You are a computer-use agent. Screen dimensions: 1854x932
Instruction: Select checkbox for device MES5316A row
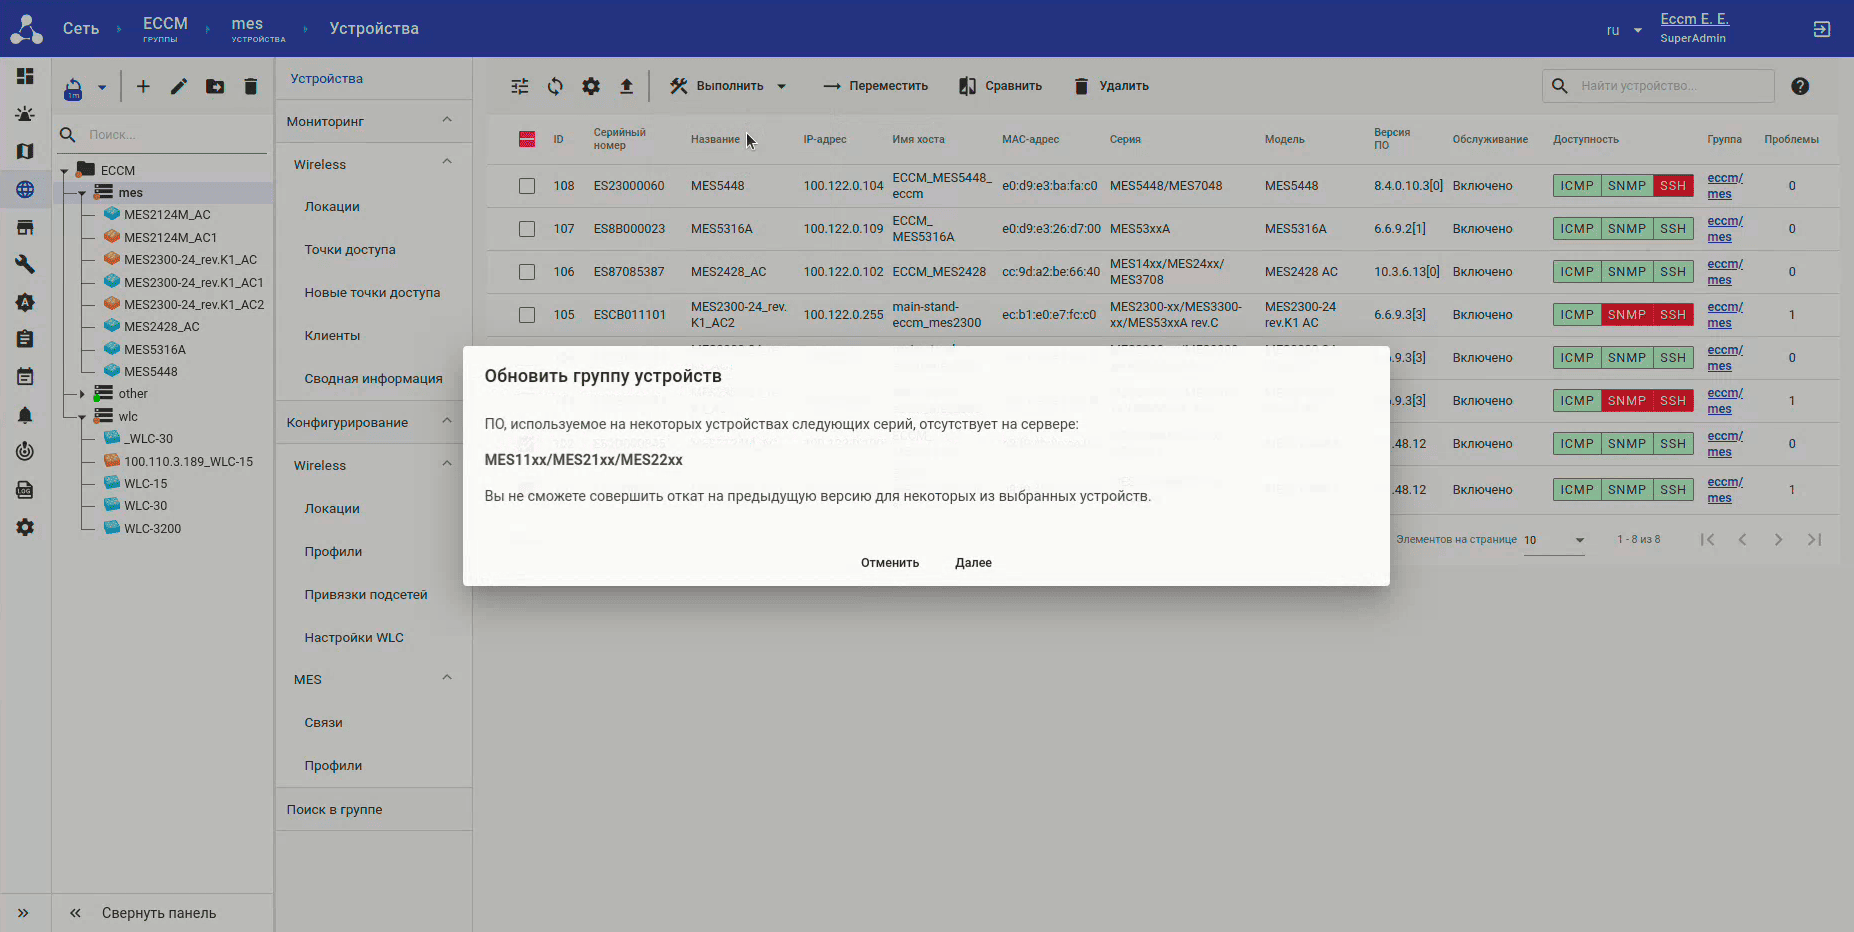(x=527, y=229)
